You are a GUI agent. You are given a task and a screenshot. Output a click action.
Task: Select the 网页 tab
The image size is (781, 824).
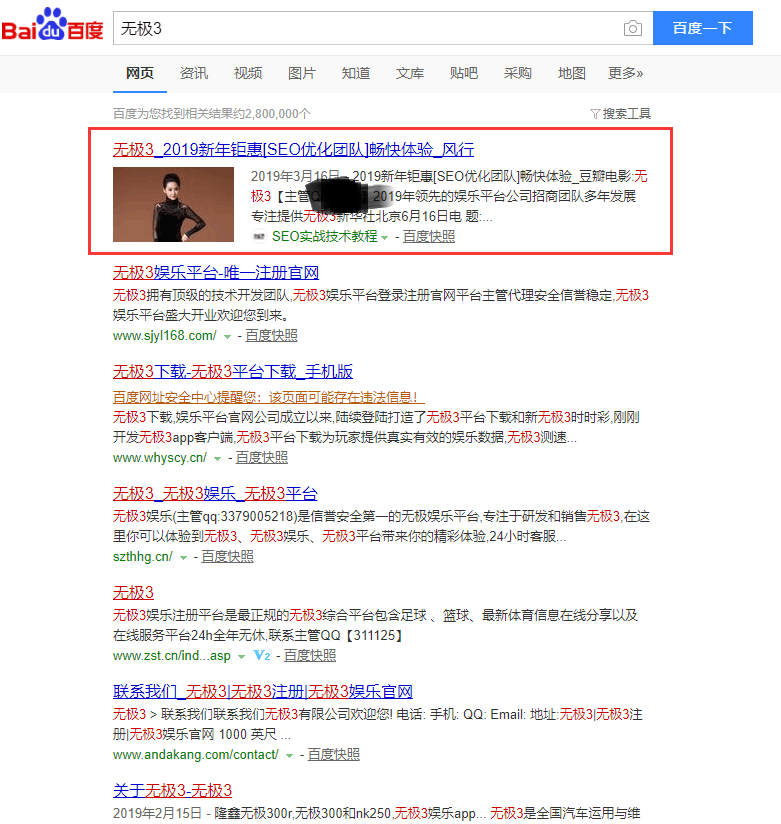pyautogui.click(x=140, y=73)
